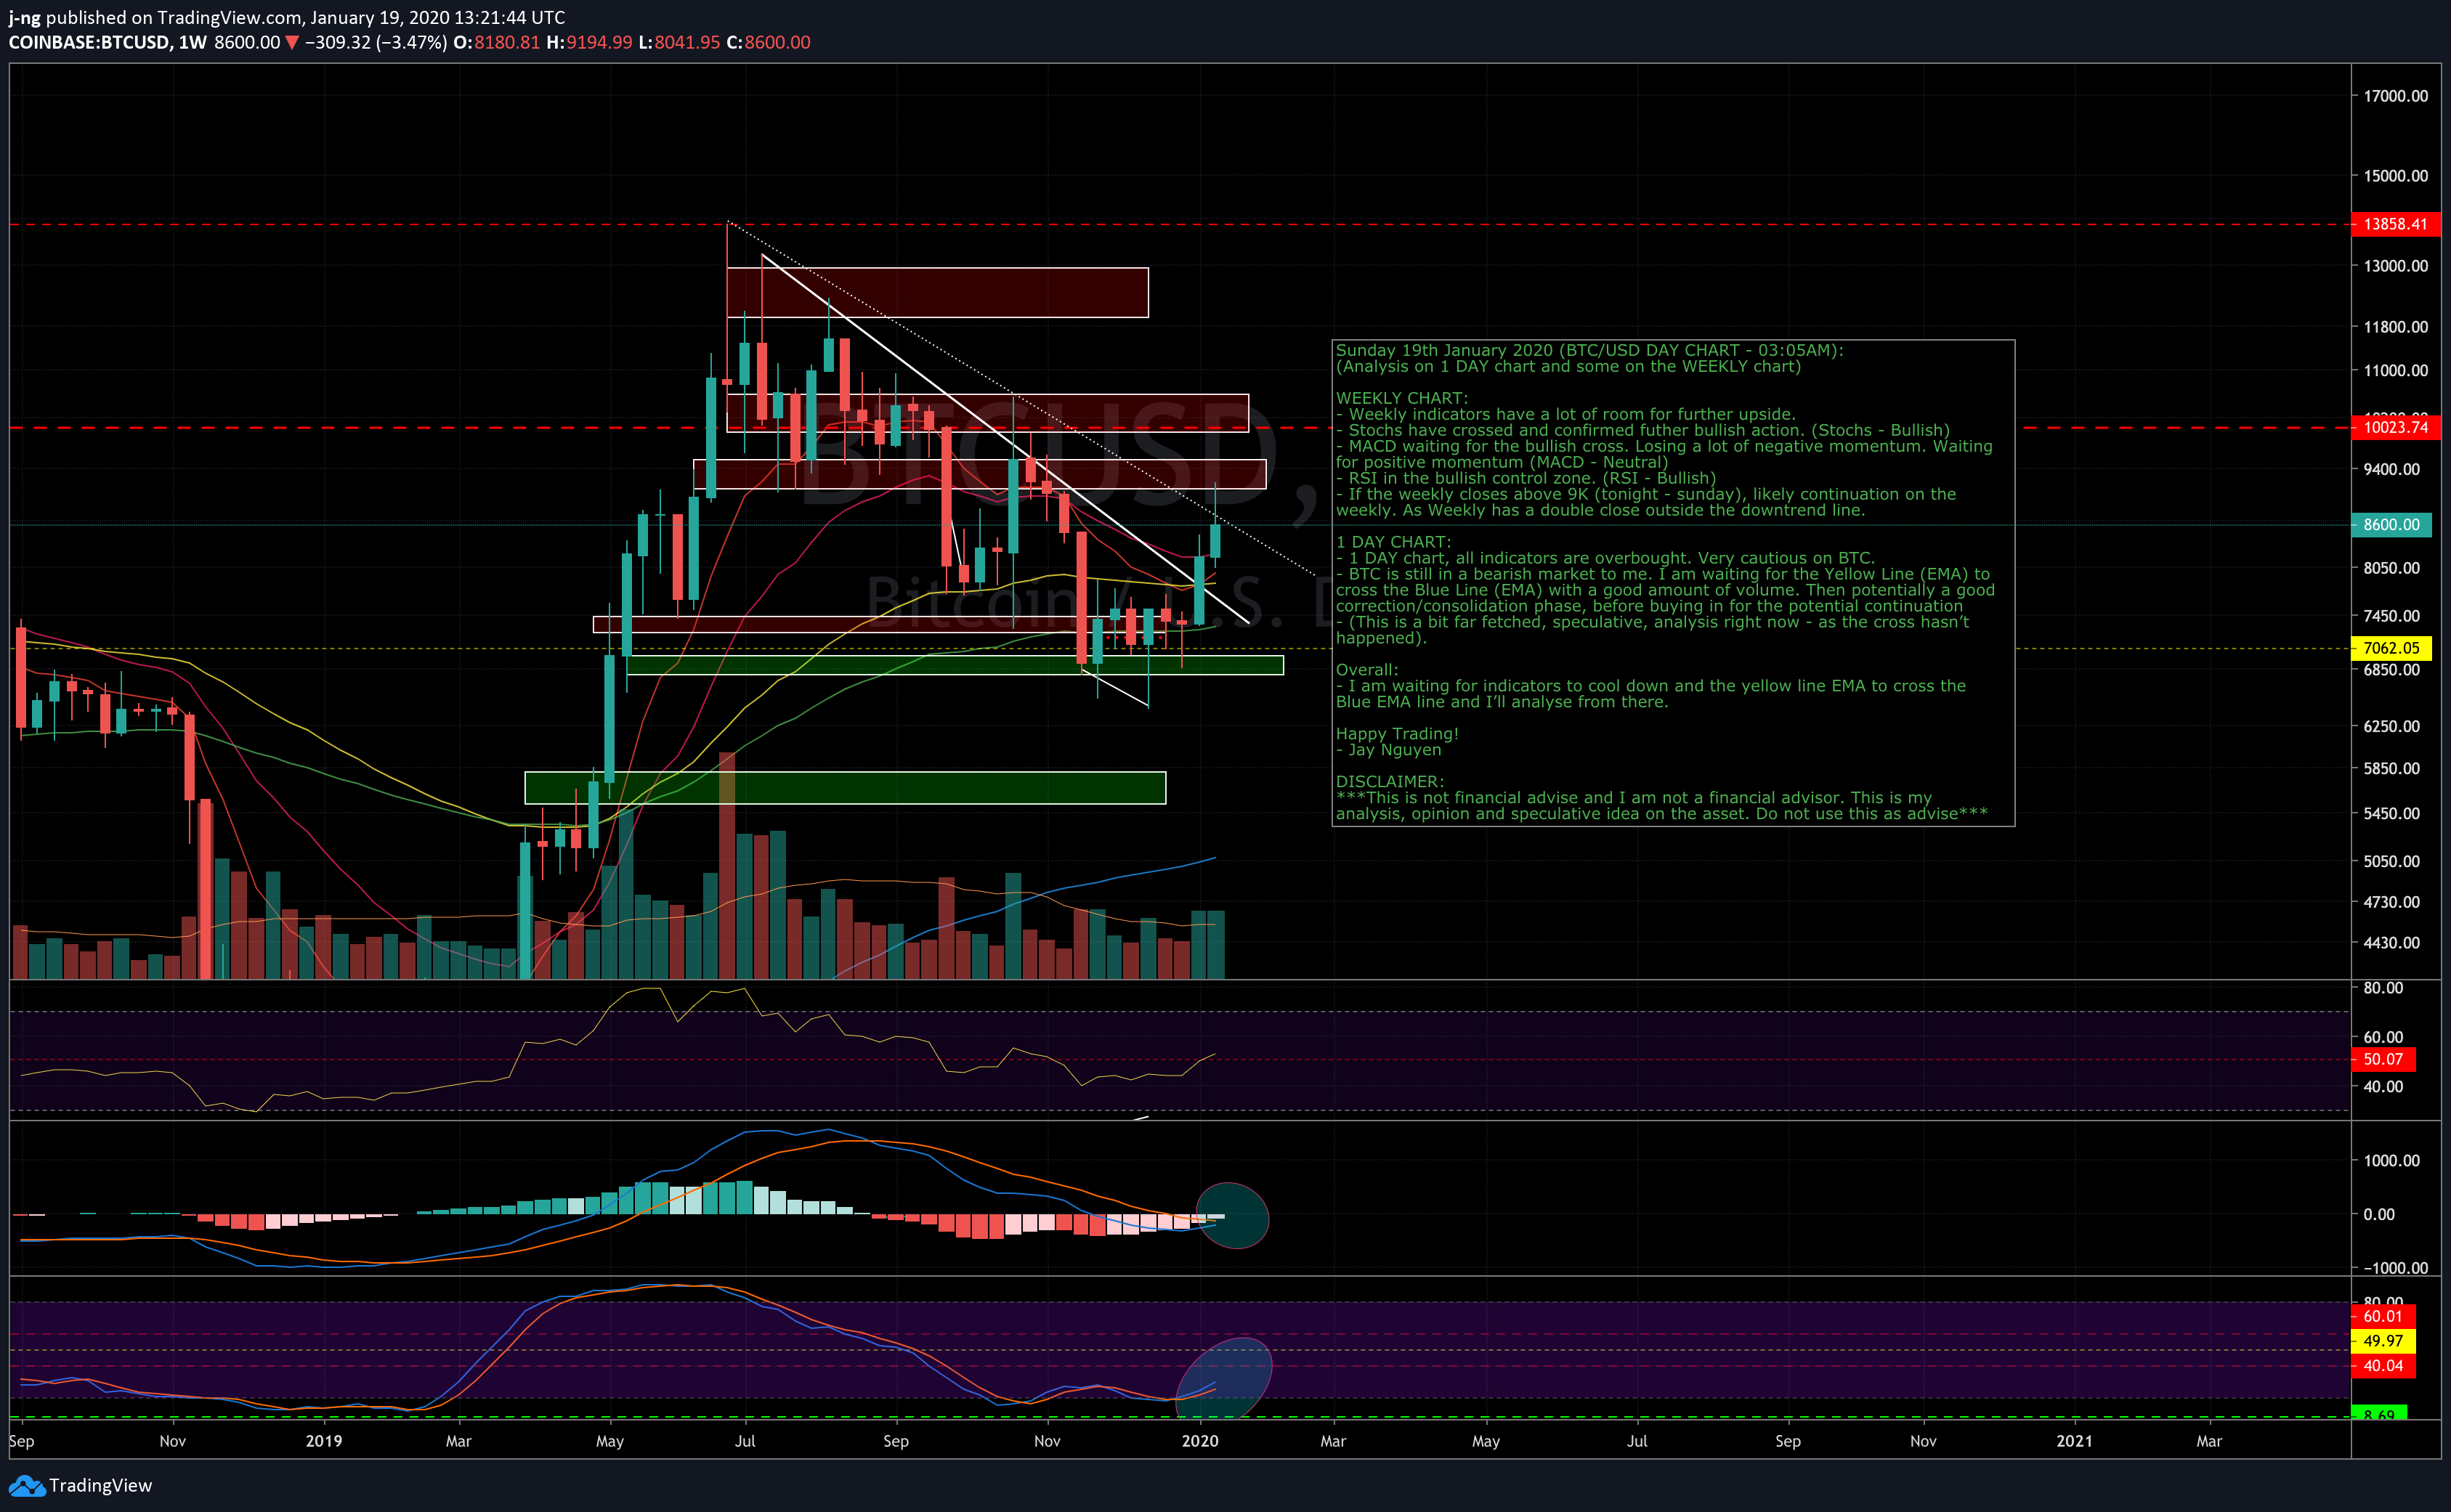This screenshot has width=2451, height=1512.
Task: Click the red down-arrow beside 8600.00 in header
Action: pyautogui.click(x=292, y=43)
